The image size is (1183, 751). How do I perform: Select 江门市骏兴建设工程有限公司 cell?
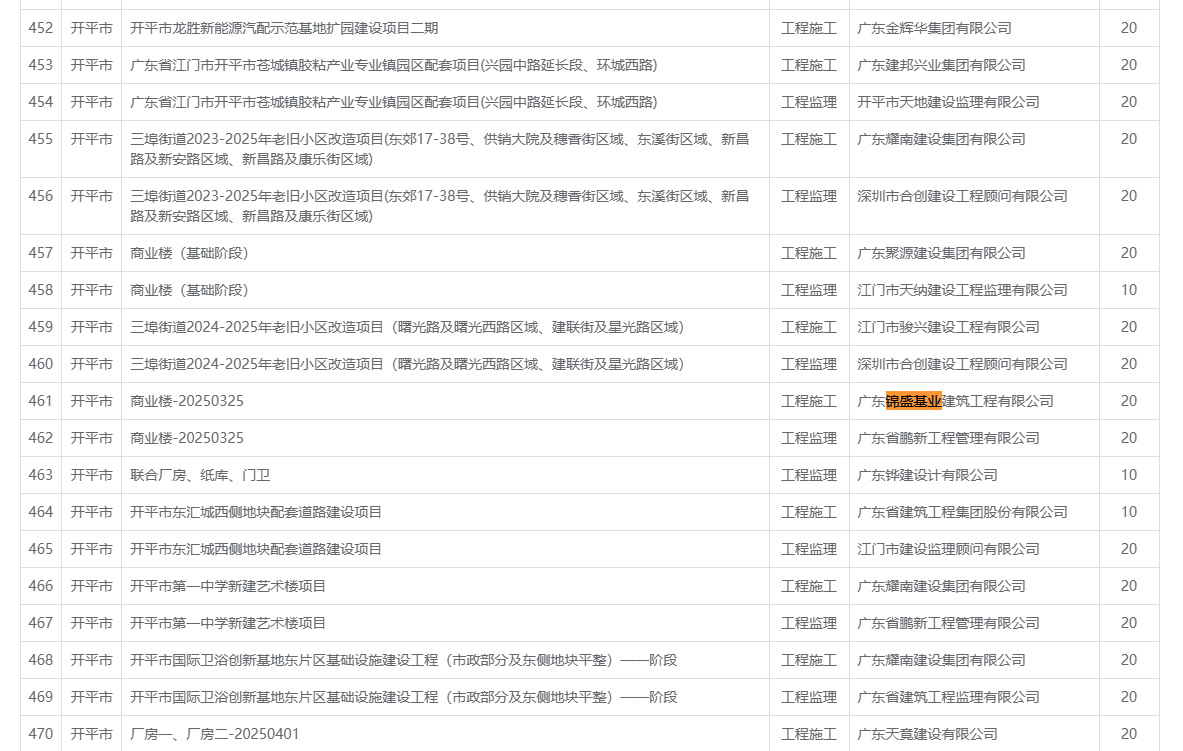[948, 327]
